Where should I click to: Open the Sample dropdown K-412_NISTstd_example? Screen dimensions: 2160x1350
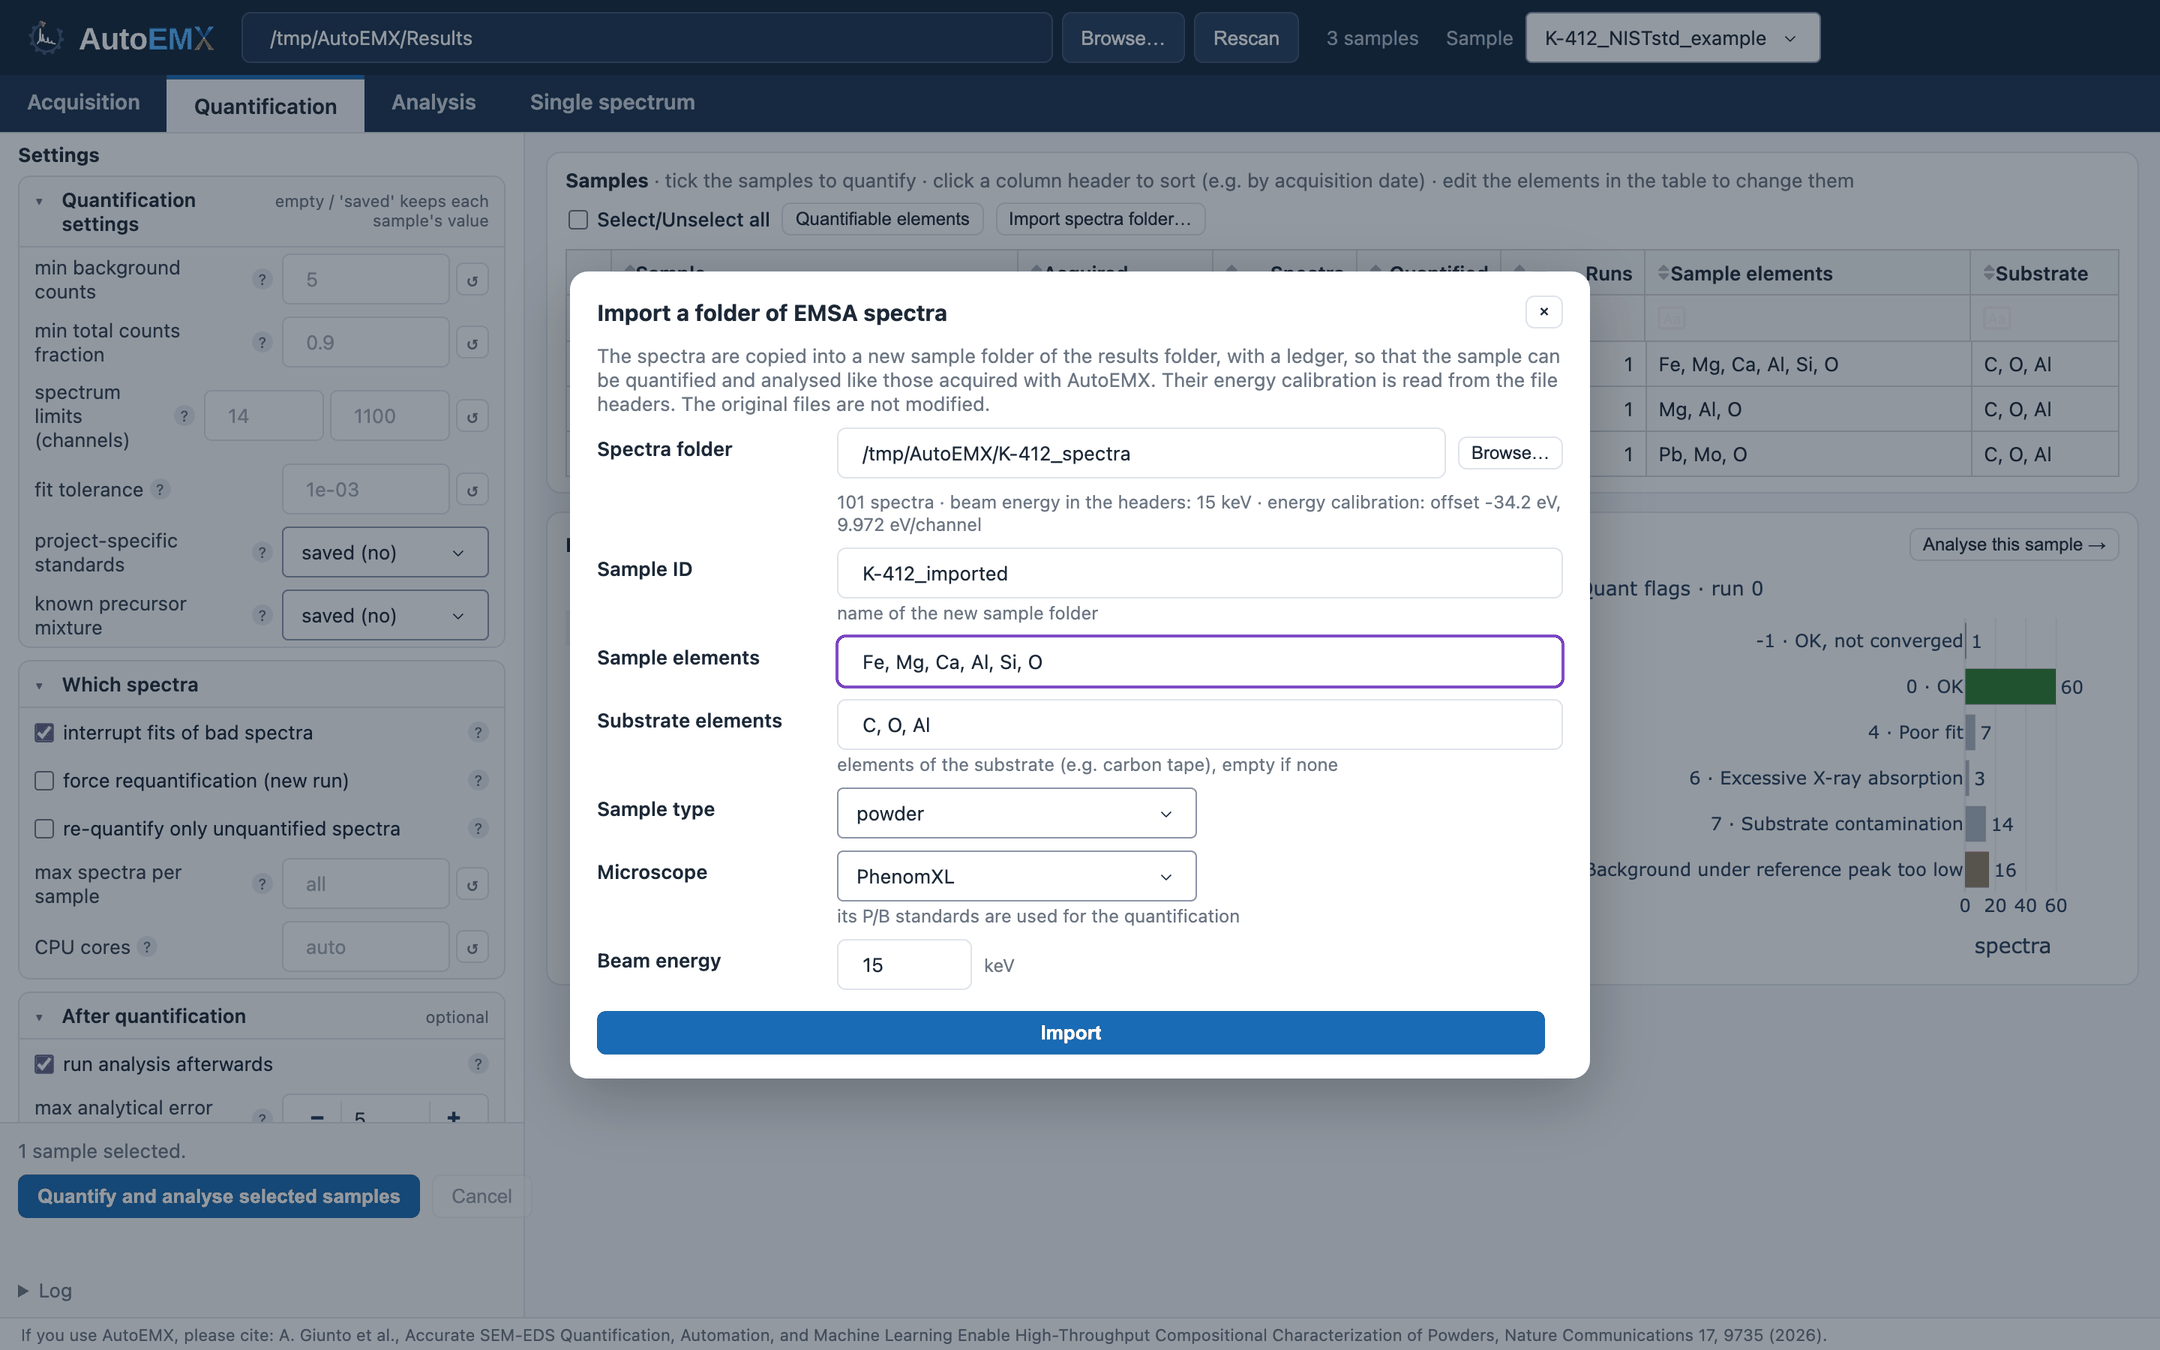click(1672, 38)
